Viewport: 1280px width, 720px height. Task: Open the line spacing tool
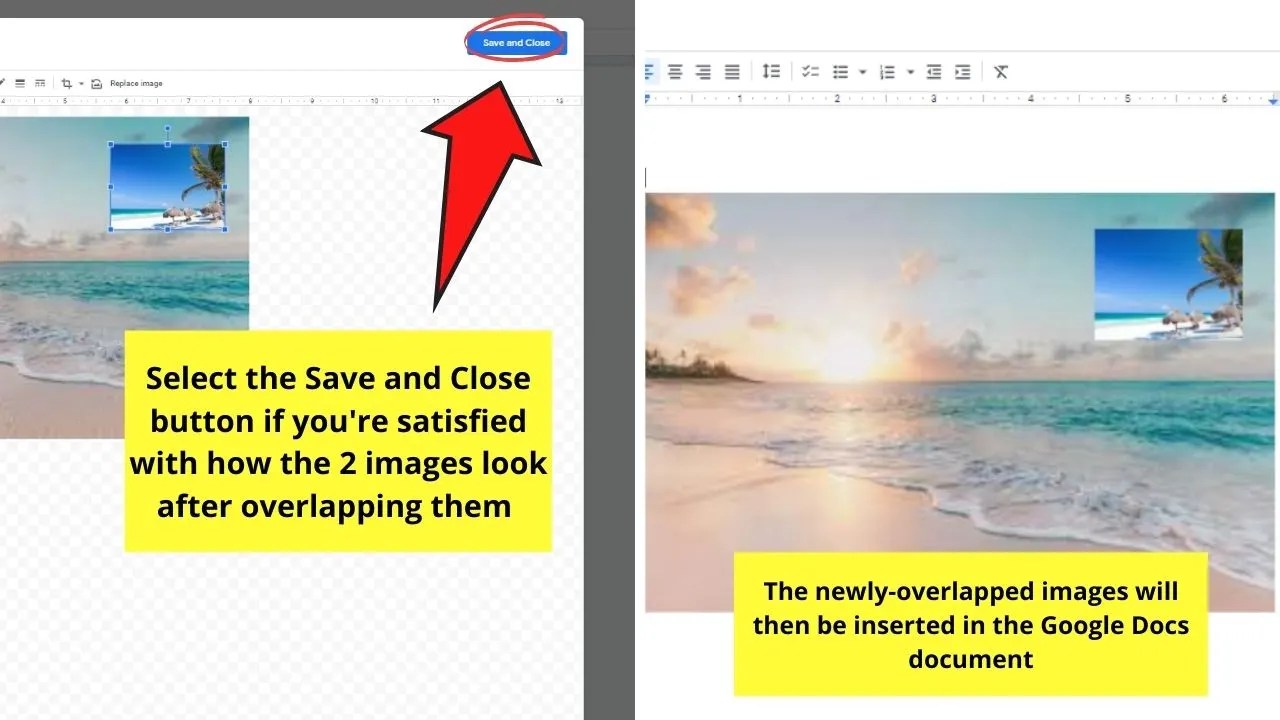pyautogui.click(x=771, y=71)
